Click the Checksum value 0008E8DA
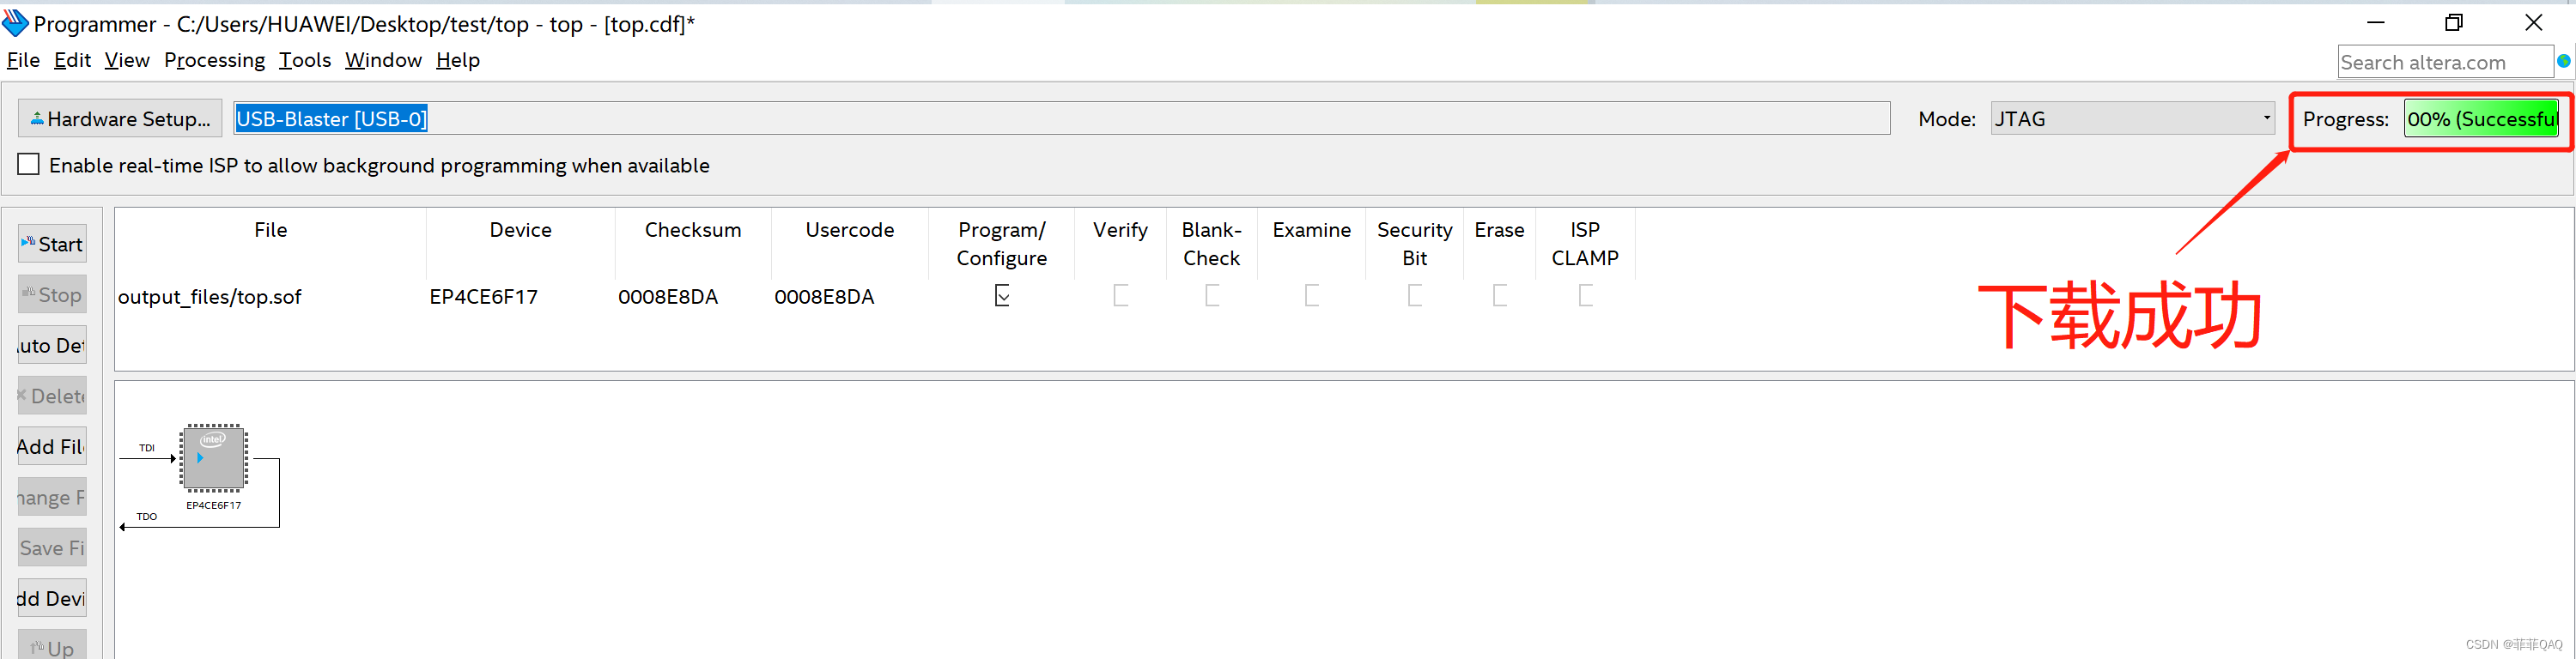This screenshot has height=659, width=2576. pyautogui.click(x=668, y=296)
